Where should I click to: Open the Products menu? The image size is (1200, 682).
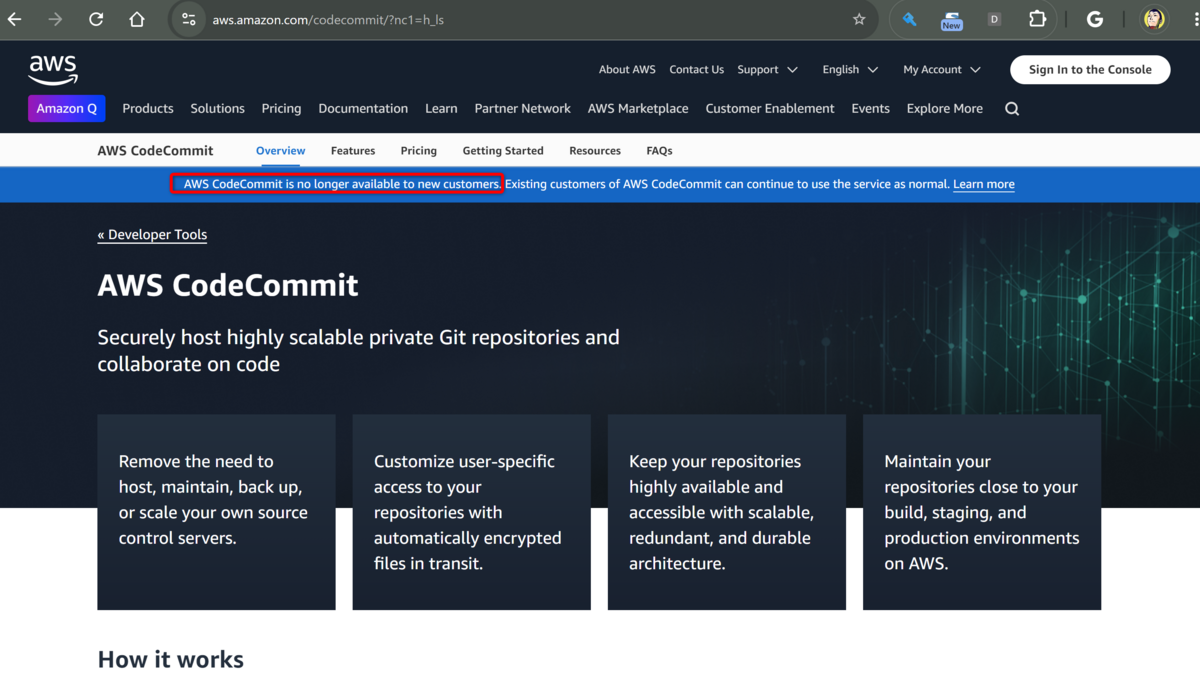pos(148,109)
